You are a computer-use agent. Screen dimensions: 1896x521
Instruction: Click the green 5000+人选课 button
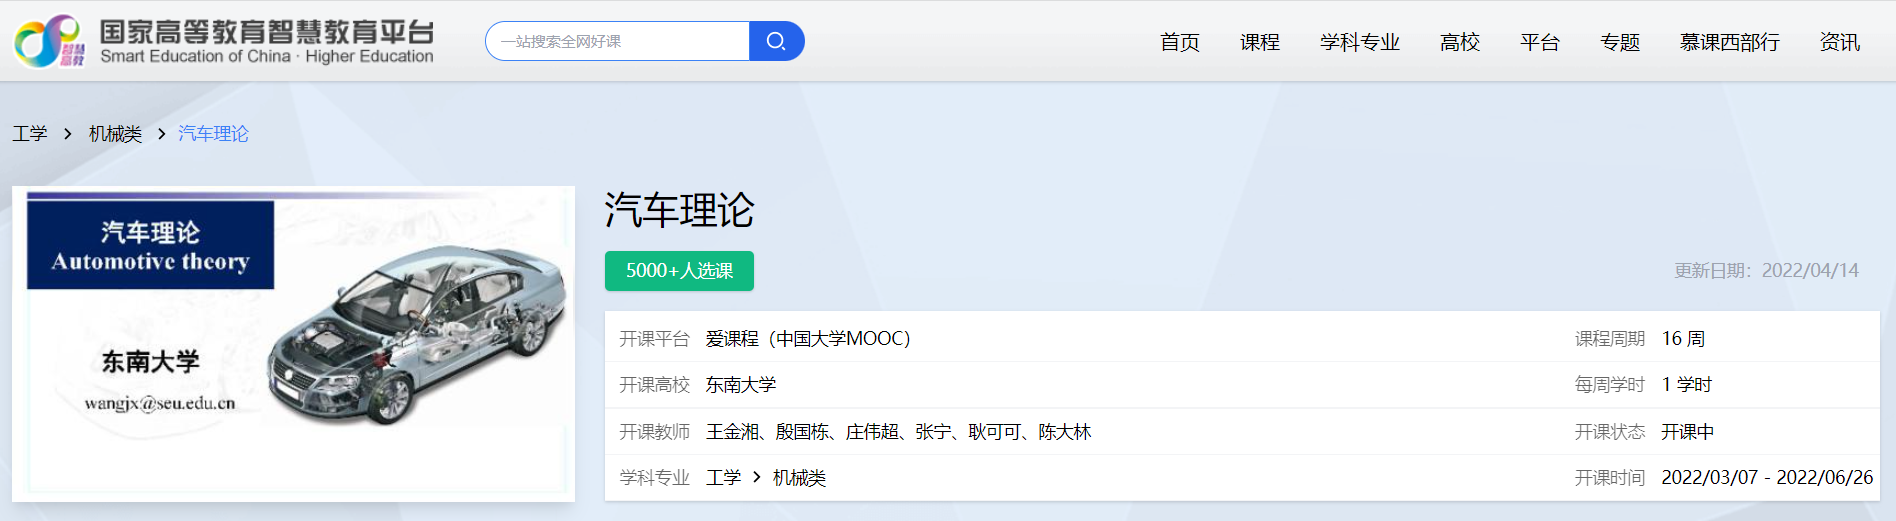[x=679, y=271]
